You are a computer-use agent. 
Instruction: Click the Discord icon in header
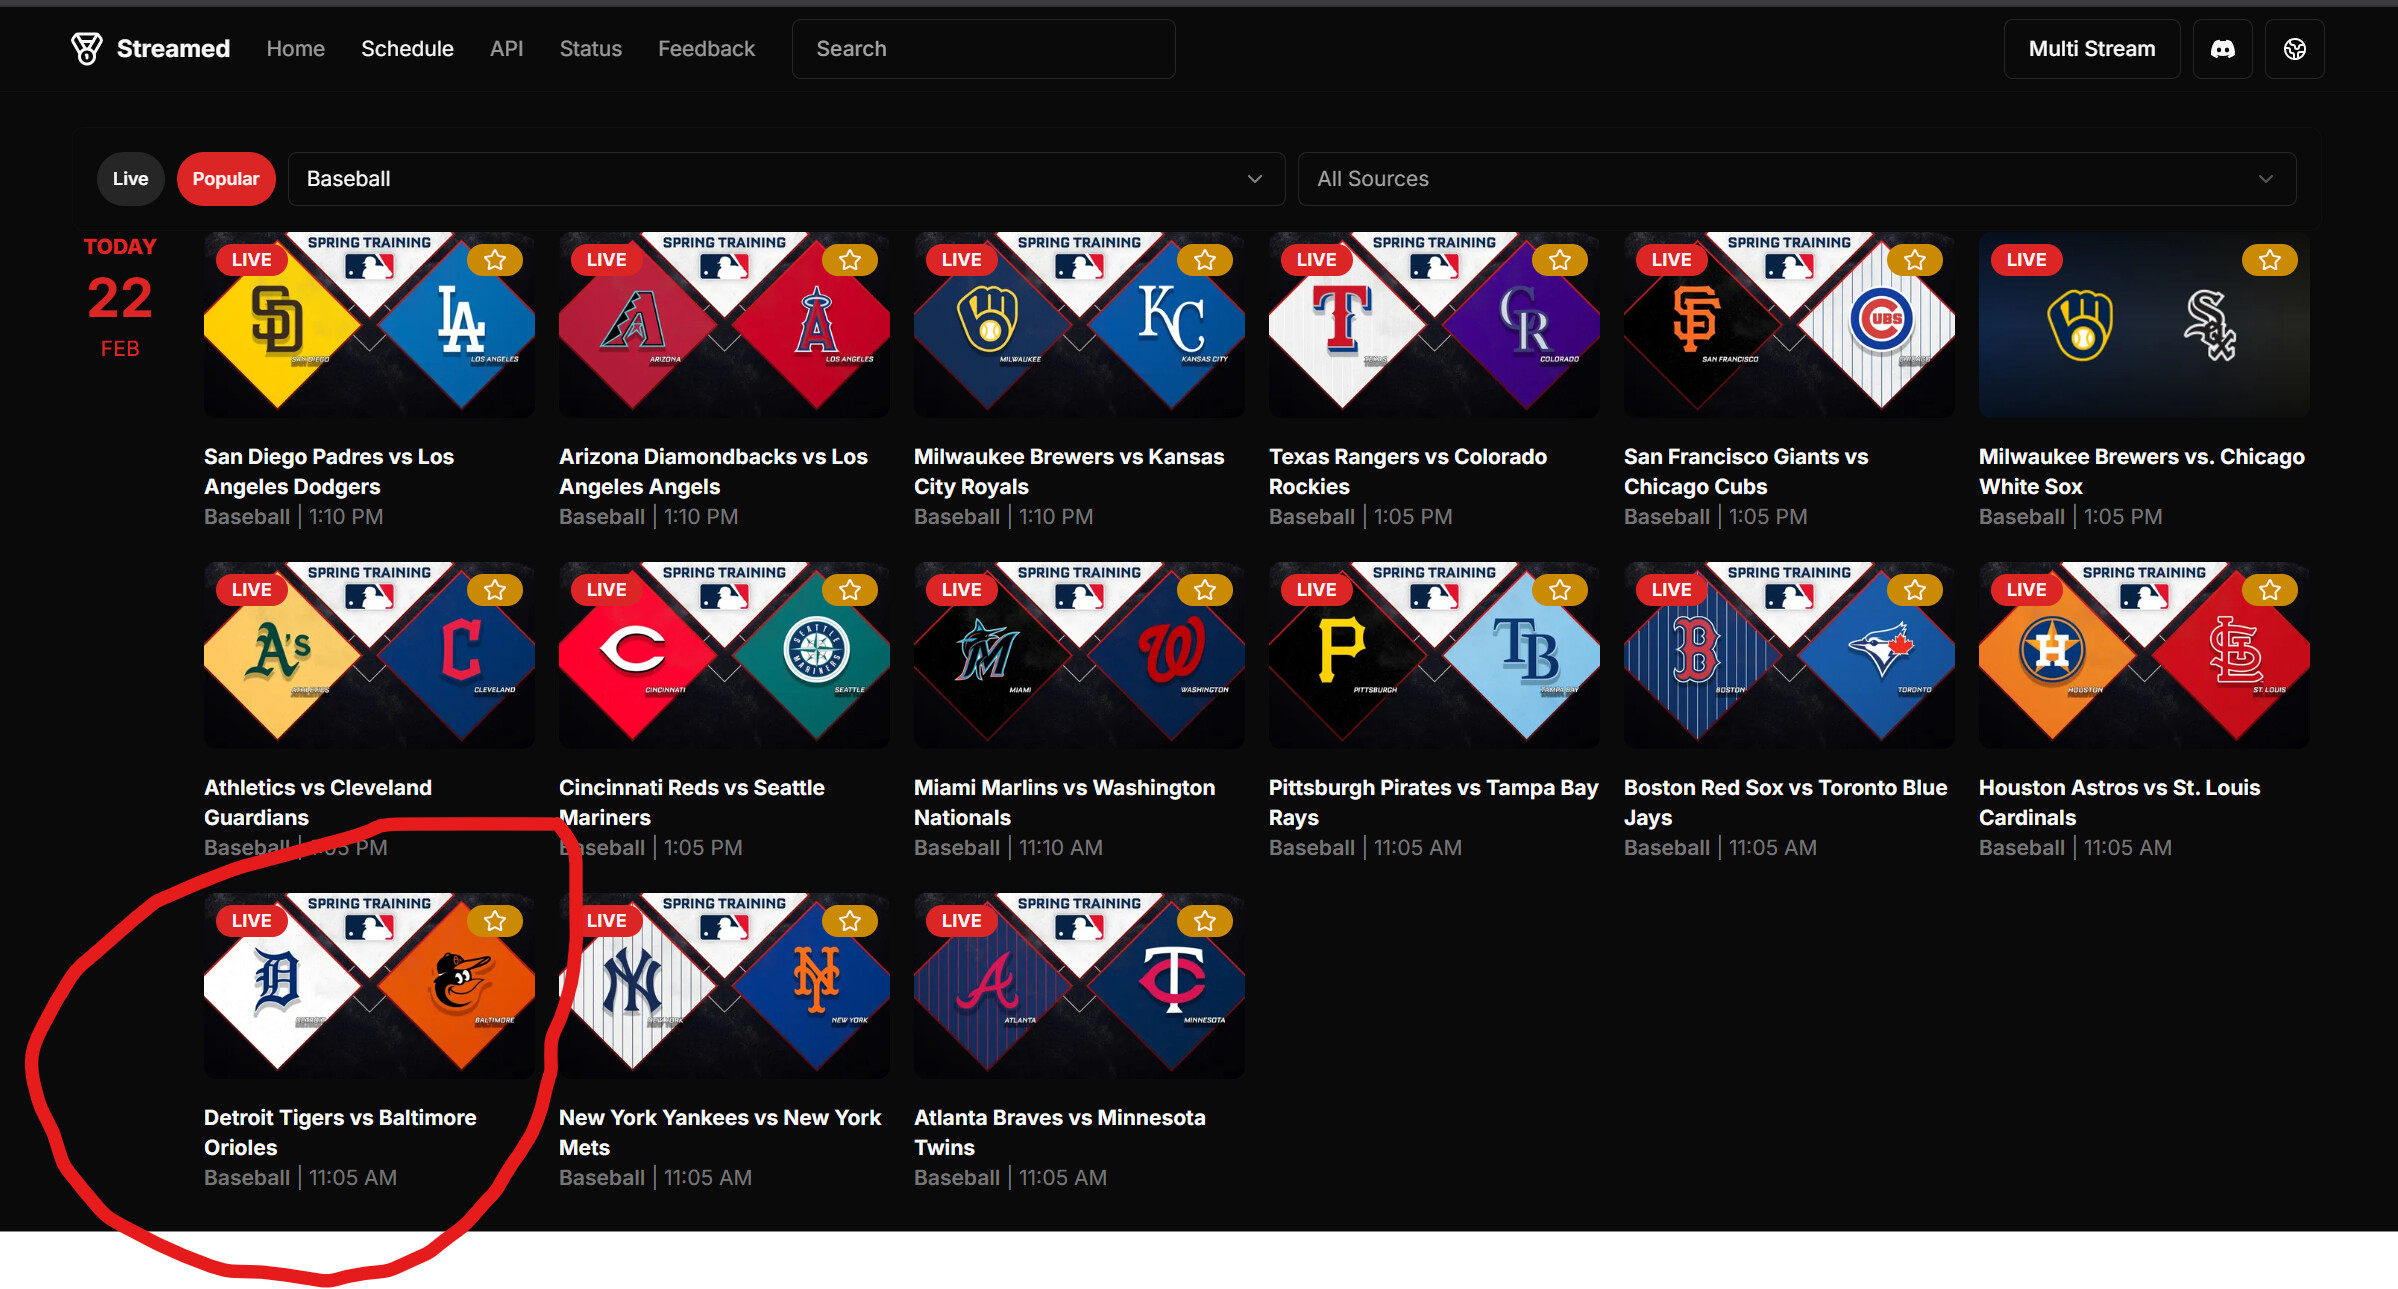click(x=2222, y=49)
